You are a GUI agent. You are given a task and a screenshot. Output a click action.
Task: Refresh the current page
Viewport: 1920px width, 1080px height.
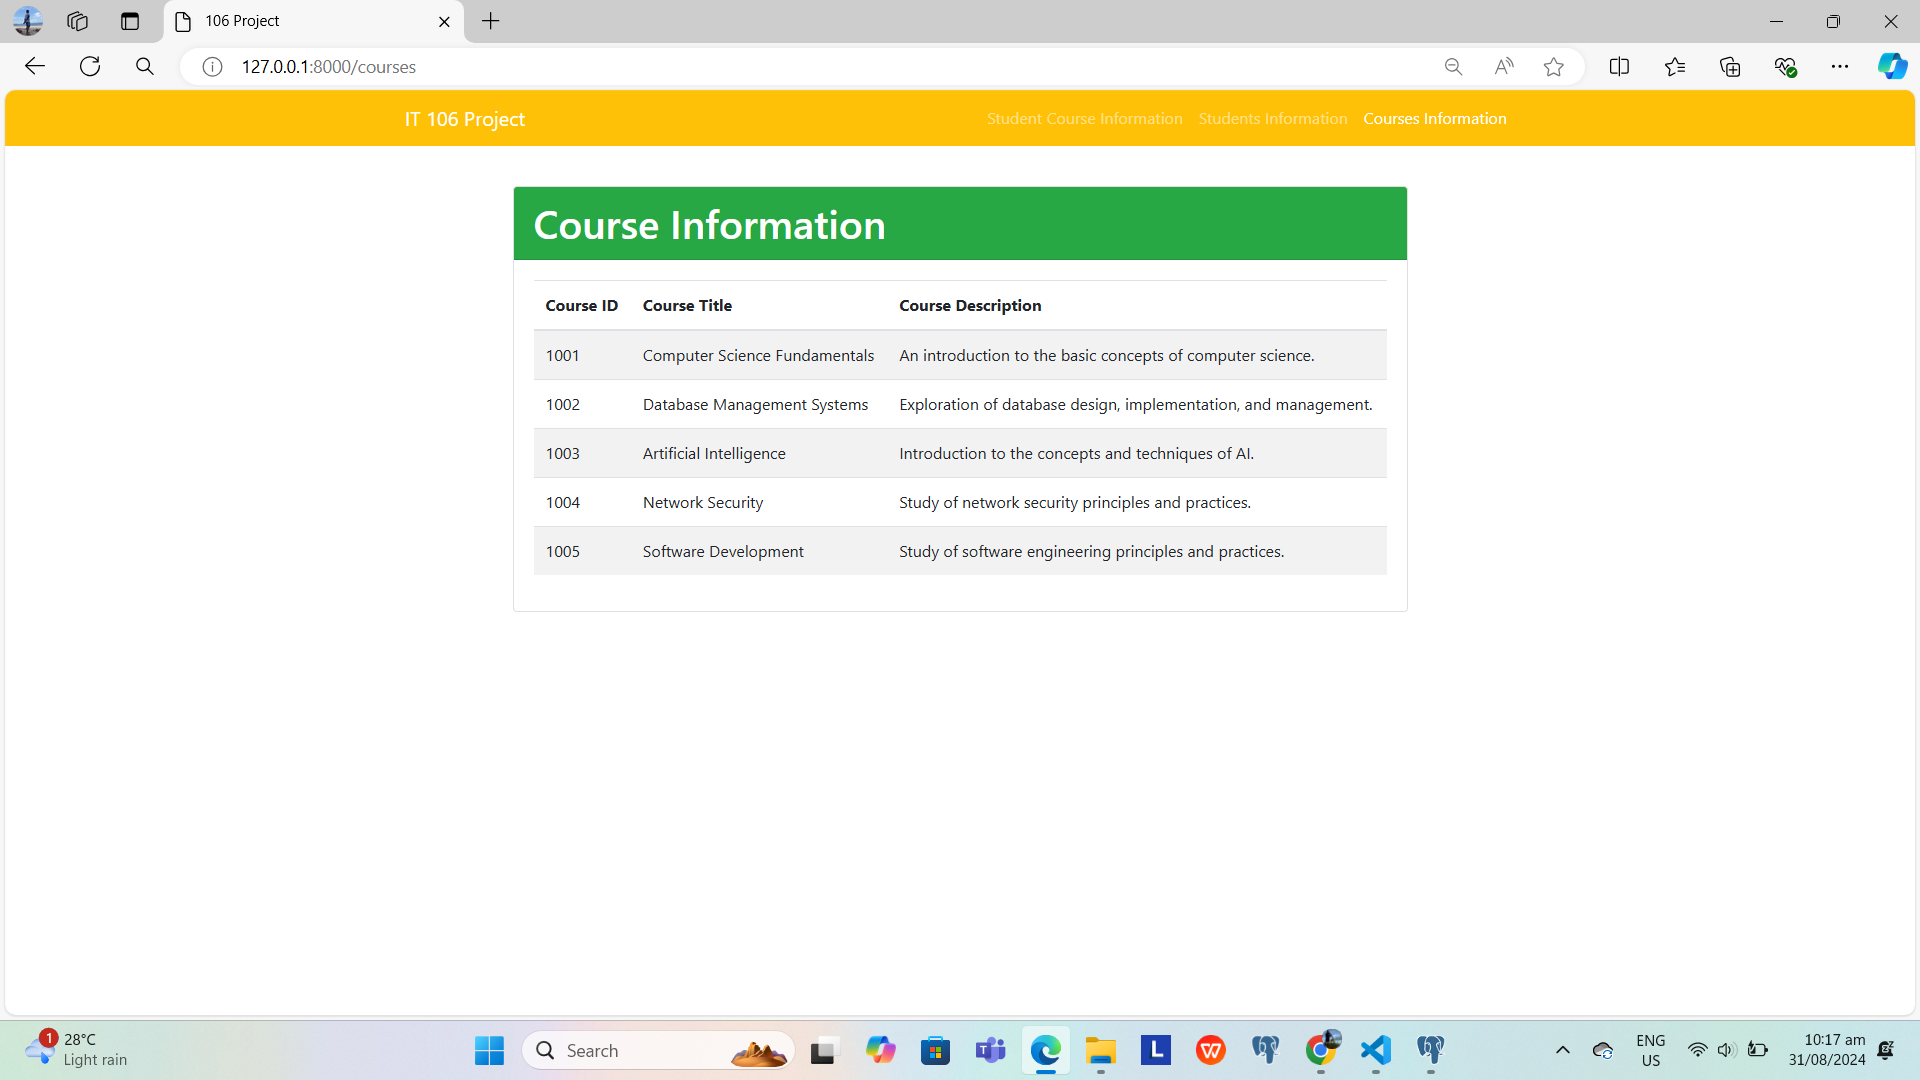[90, 66]
